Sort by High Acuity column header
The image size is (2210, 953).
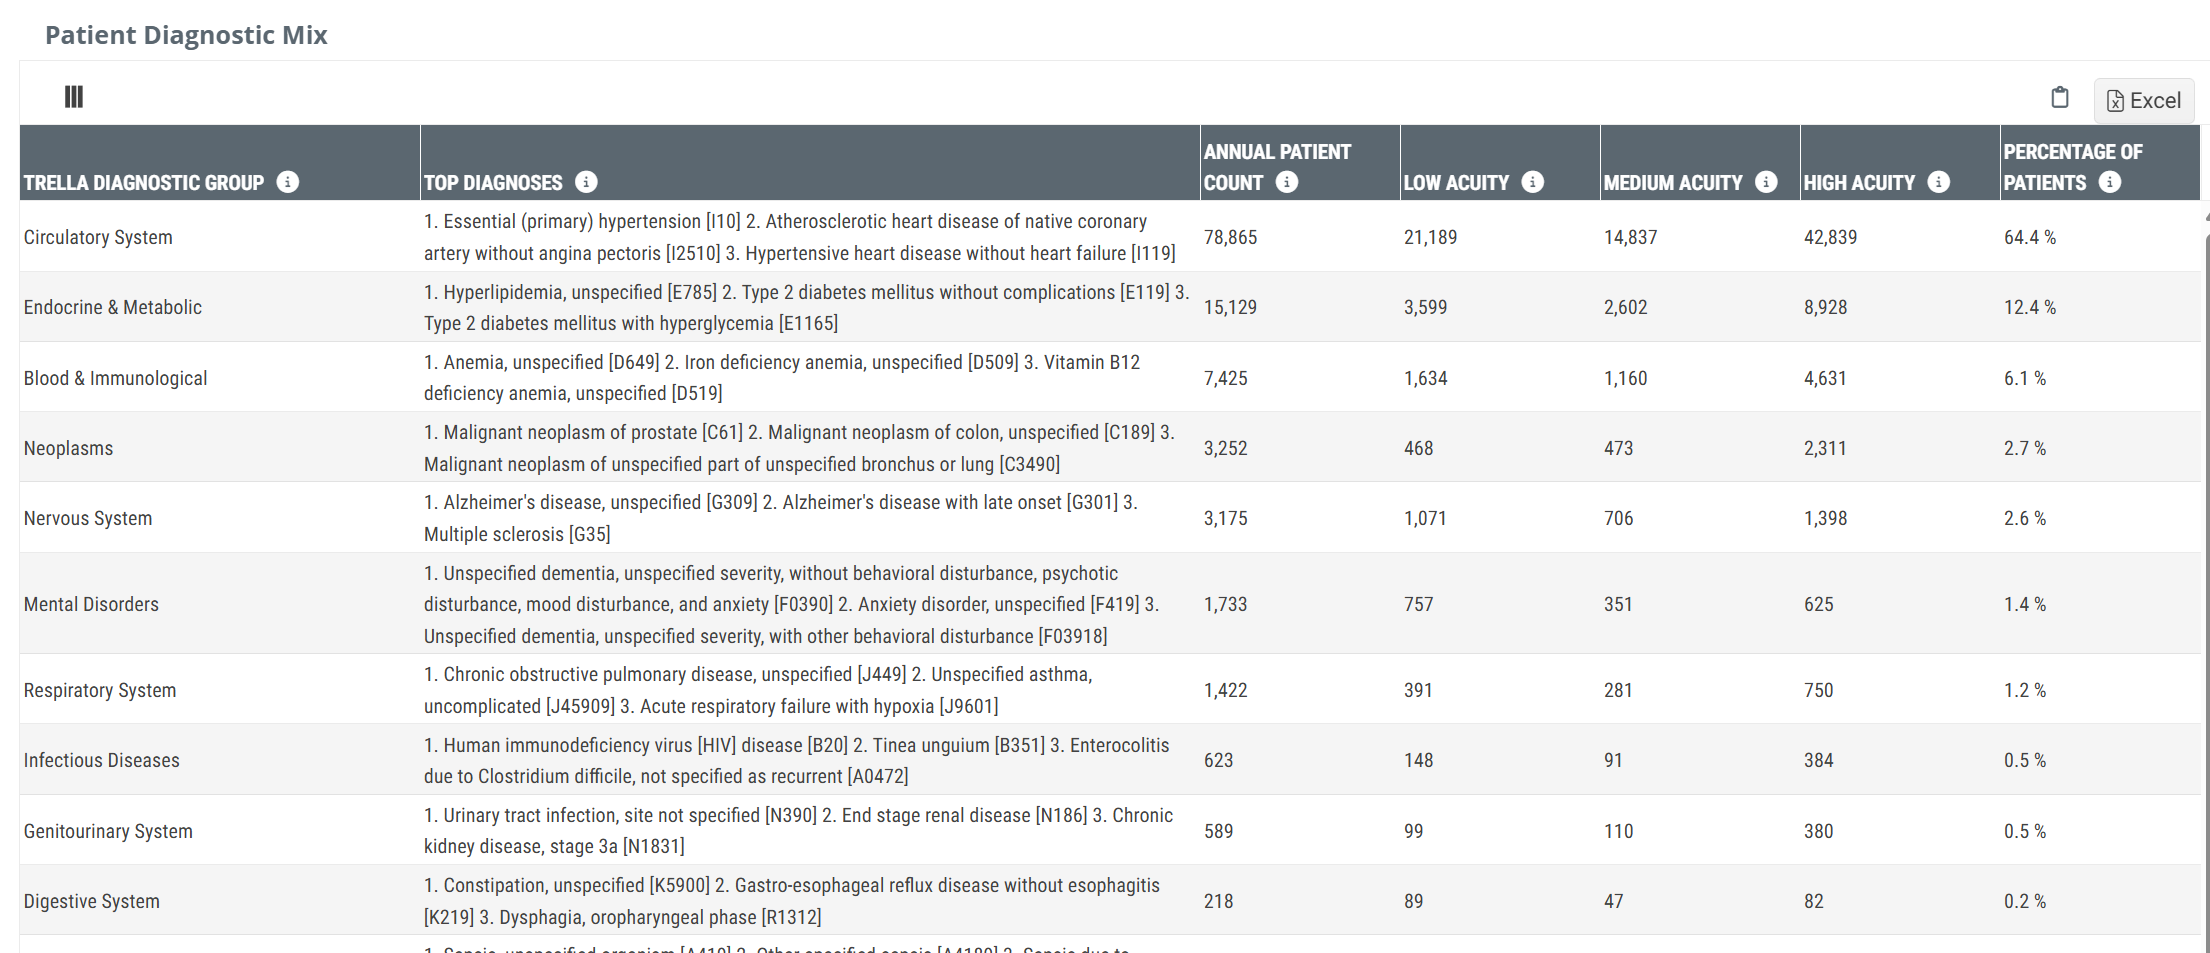pos(1859,183)
